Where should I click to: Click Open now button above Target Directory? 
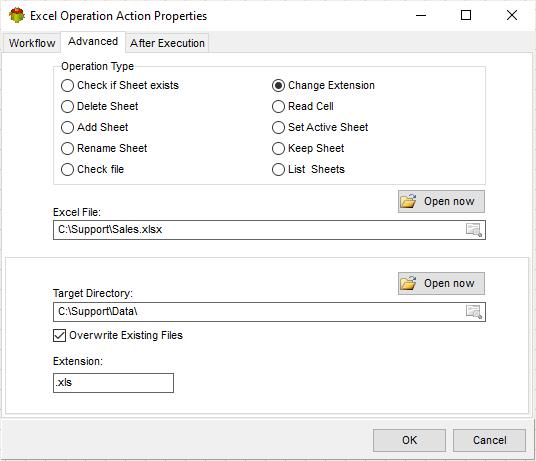(441, 283)
